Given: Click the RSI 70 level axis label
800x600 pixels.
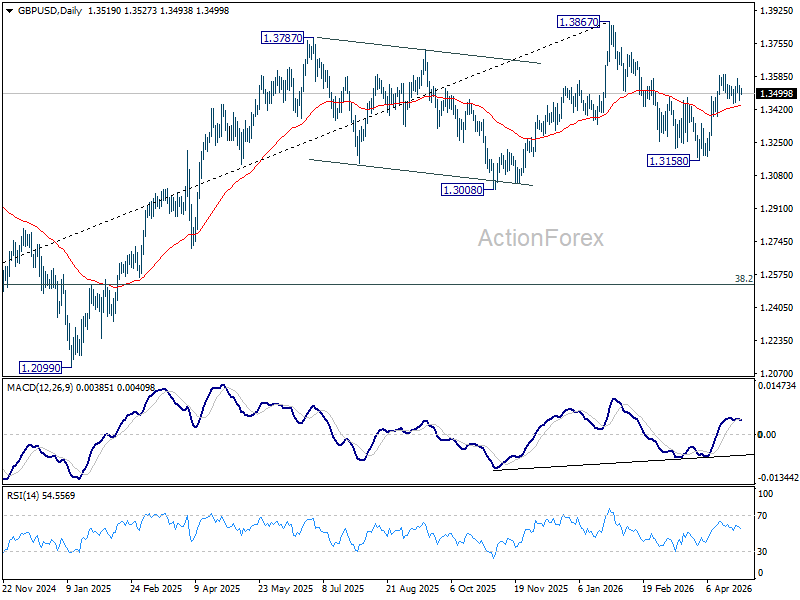Looking at the screenshot, I should point(762,516).
